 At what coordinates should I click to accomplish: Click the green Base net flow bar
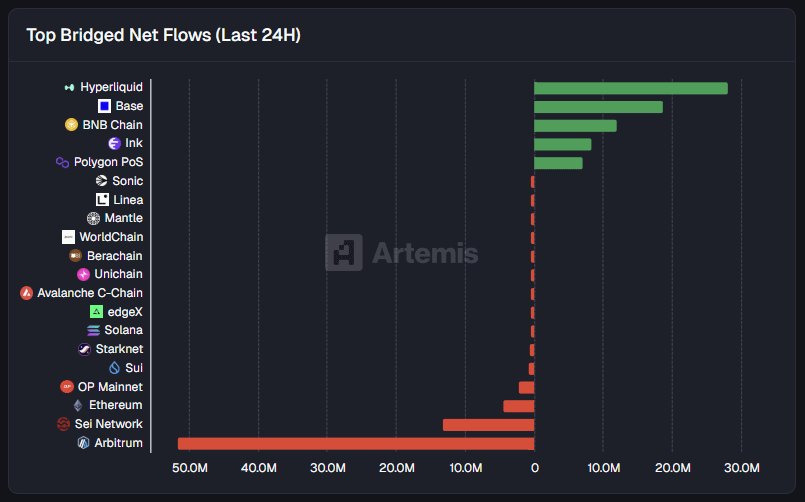598,106
